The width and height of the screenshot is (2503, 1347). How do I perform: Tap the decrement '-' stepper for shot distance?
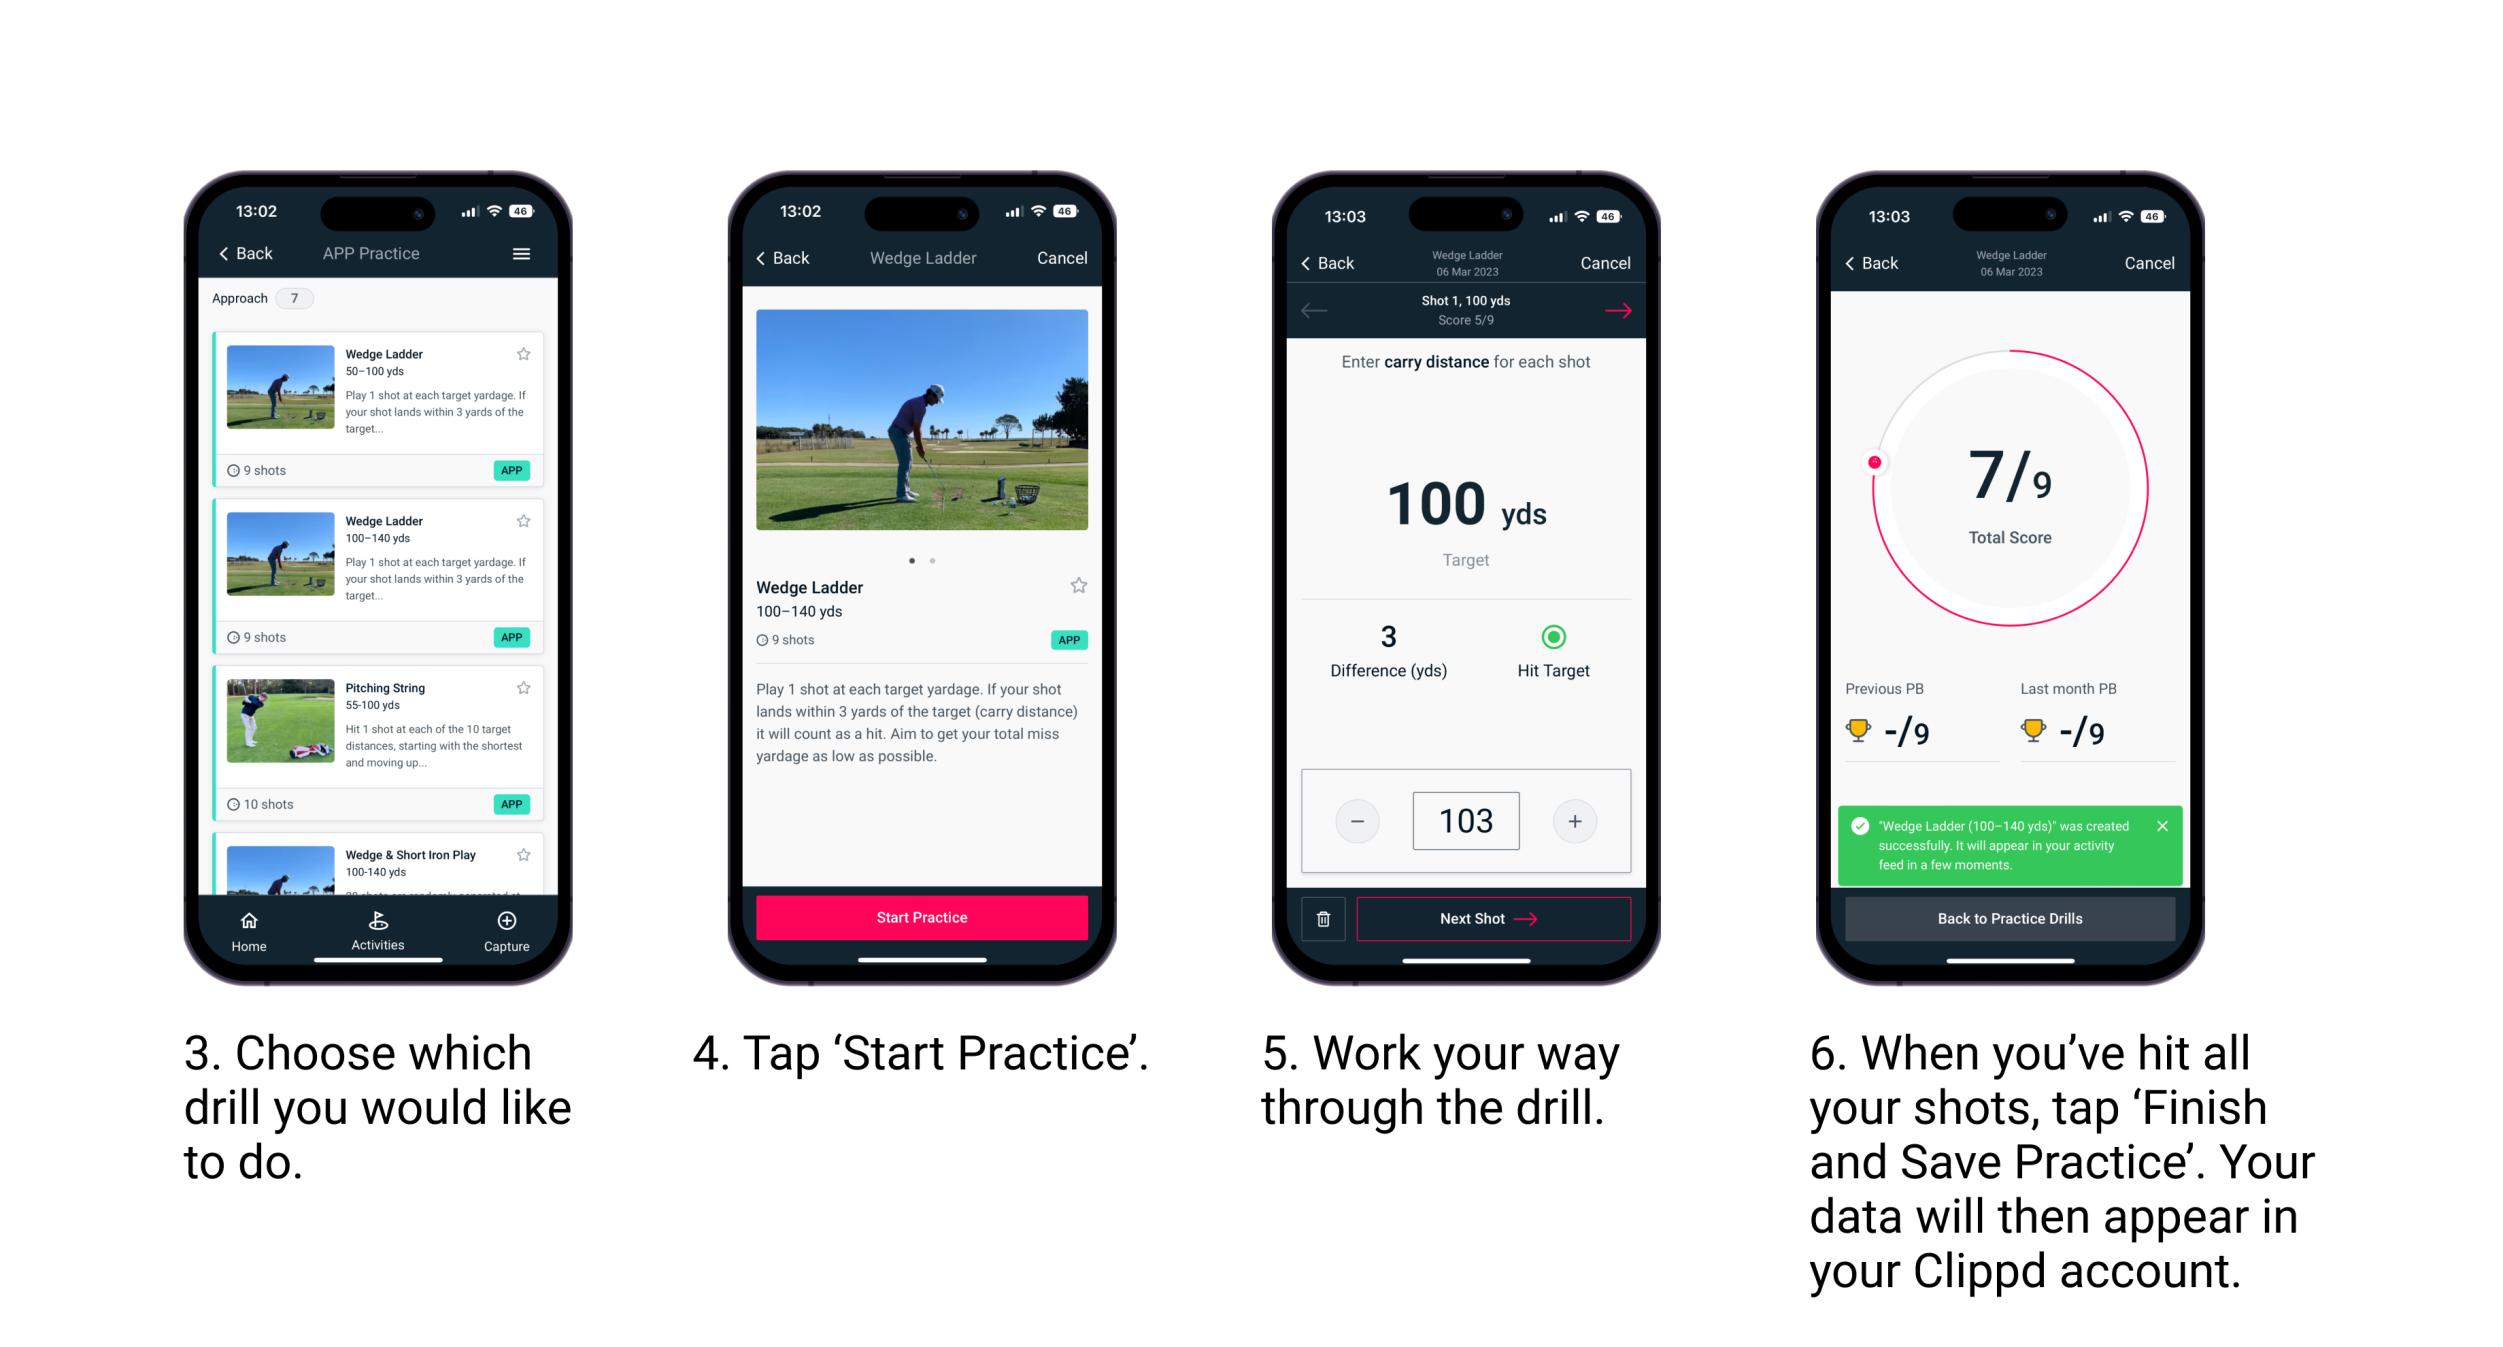1355,819
